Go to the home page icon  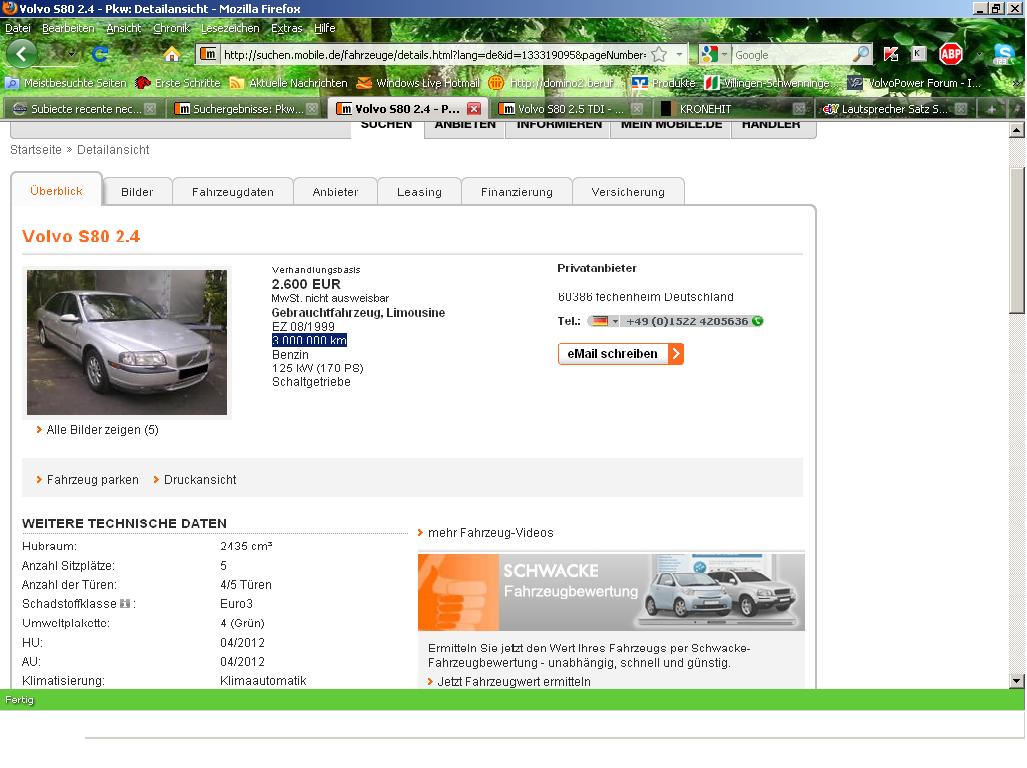(x=172, y=54)
